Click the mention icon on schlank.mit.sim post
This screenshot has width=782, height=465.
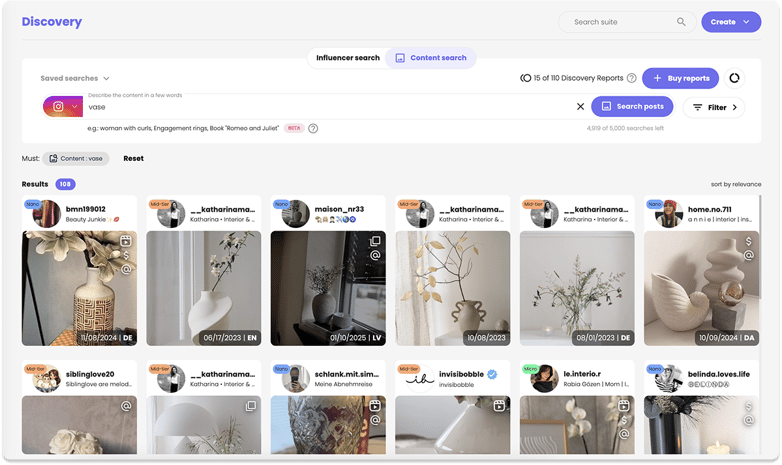click(375, 420)
